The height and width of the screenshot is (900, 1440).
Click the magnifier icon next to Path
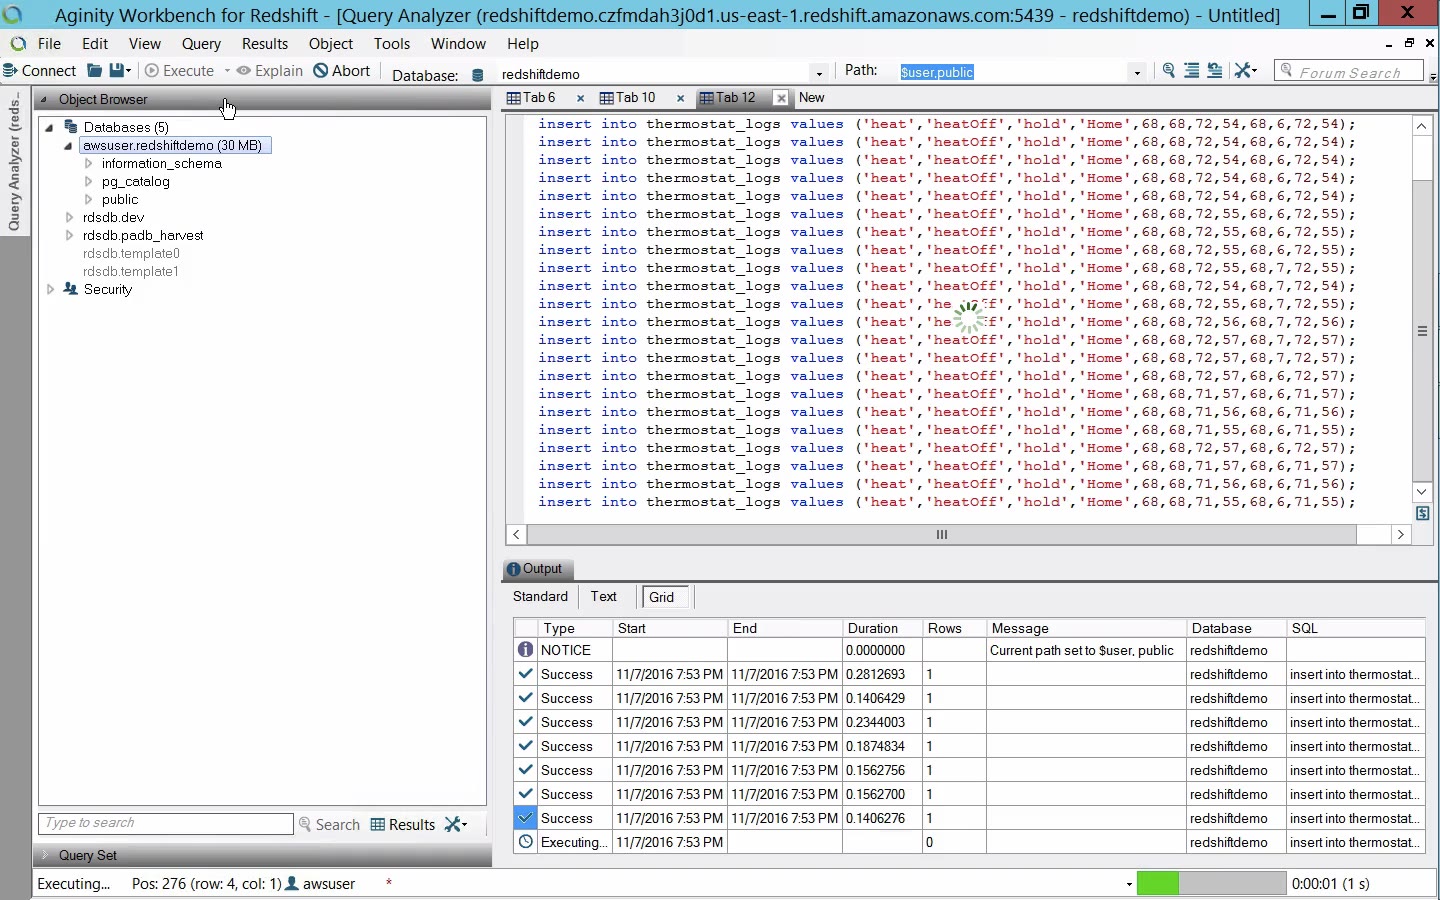(1168, 71)
